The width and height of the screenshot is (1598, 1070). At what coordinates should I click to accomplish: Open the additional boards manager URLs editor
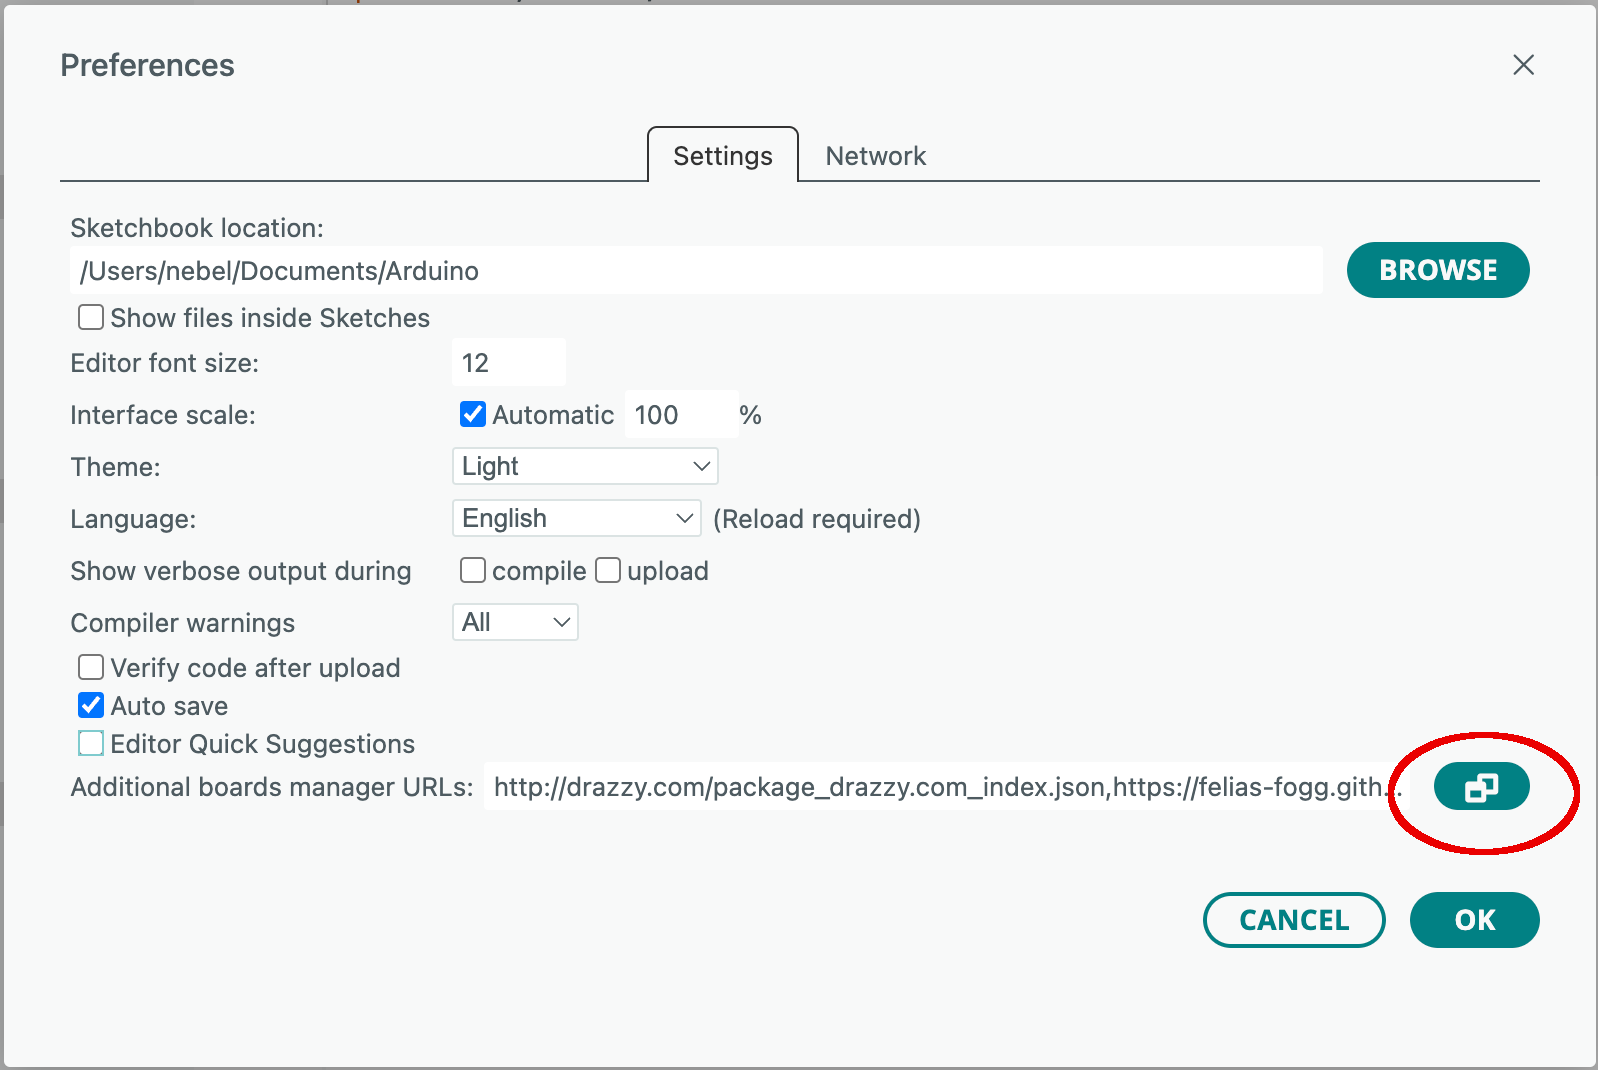(1481, 787)
